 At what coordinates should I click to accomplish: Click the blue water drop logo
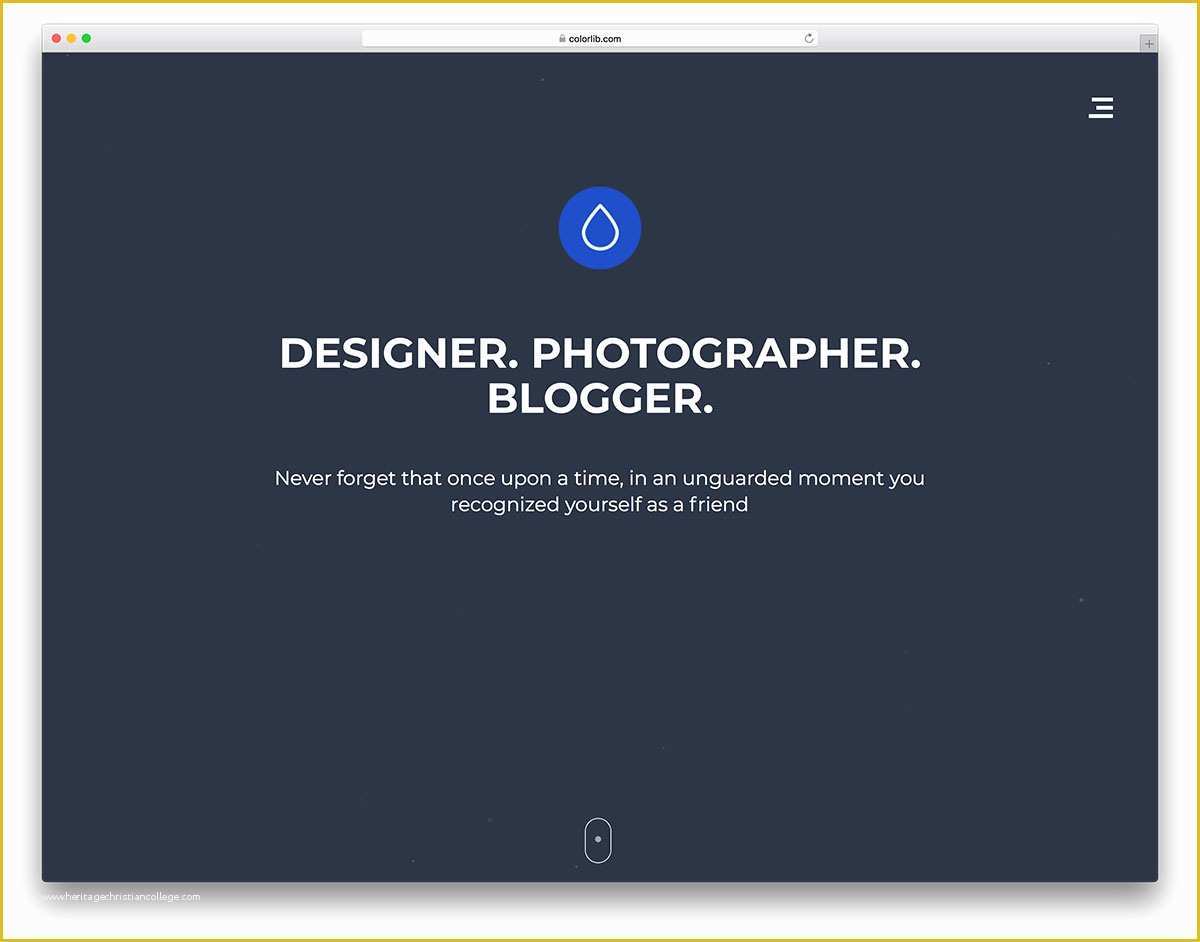click(599, 228)
